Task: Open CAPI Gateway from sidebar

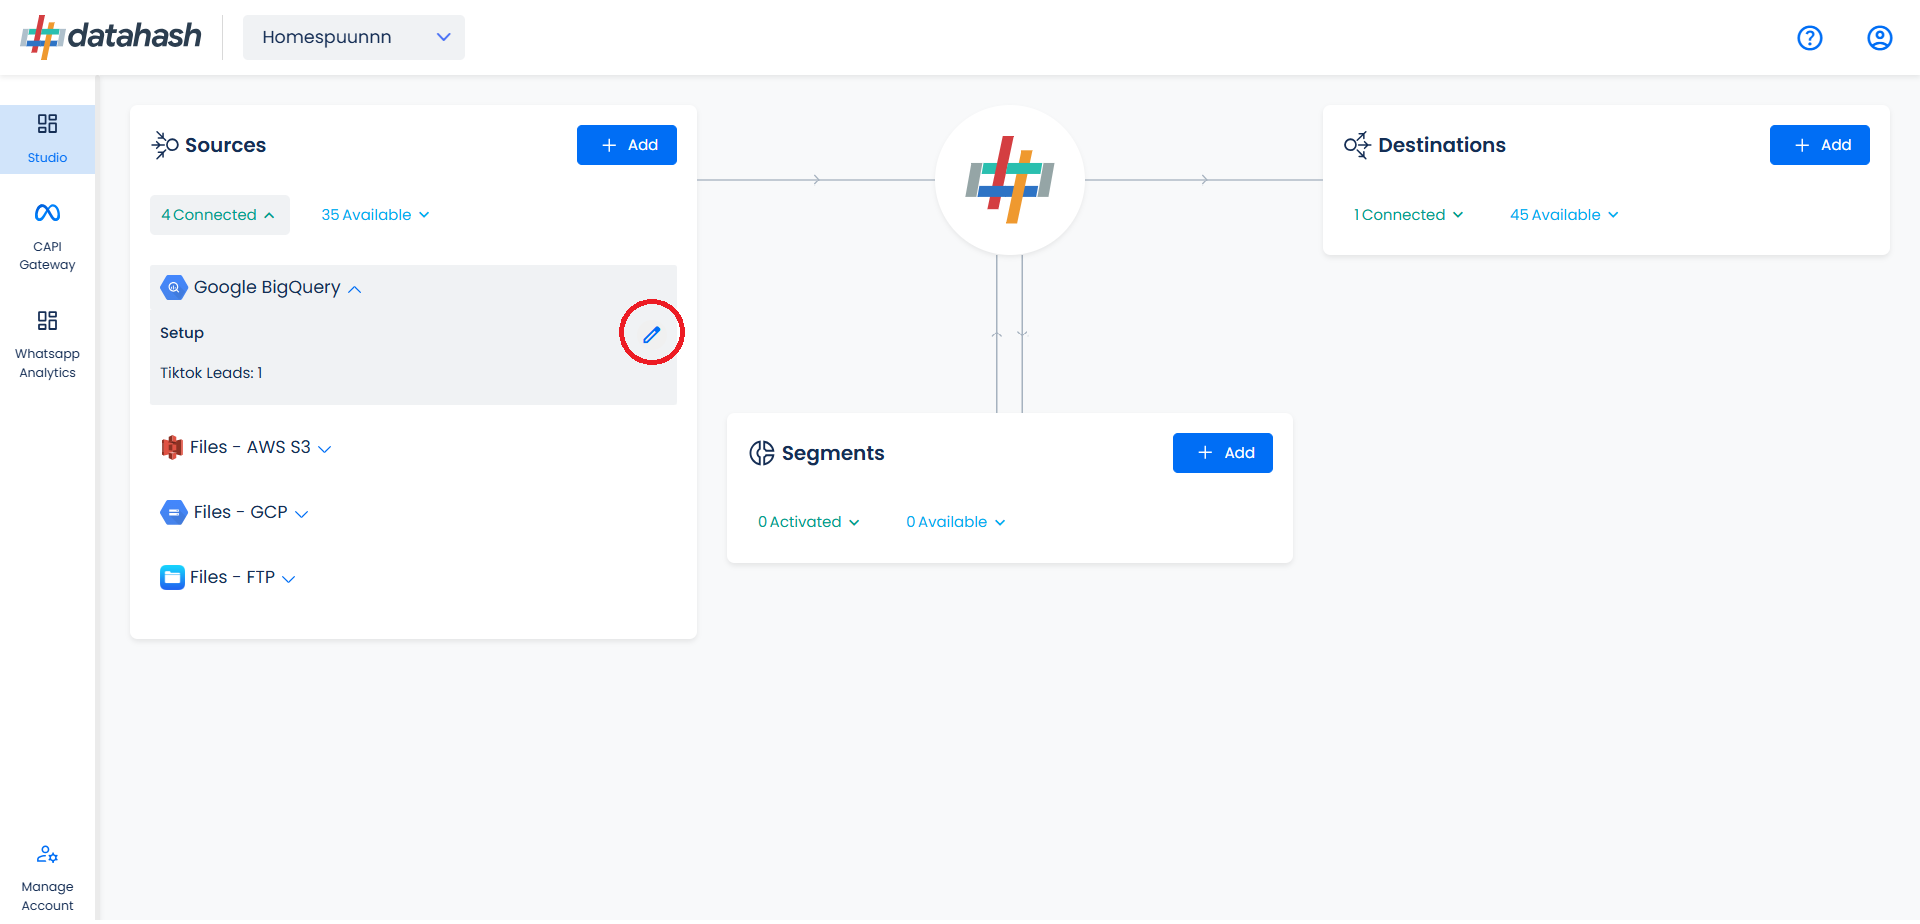Action: tap(47, 237)
